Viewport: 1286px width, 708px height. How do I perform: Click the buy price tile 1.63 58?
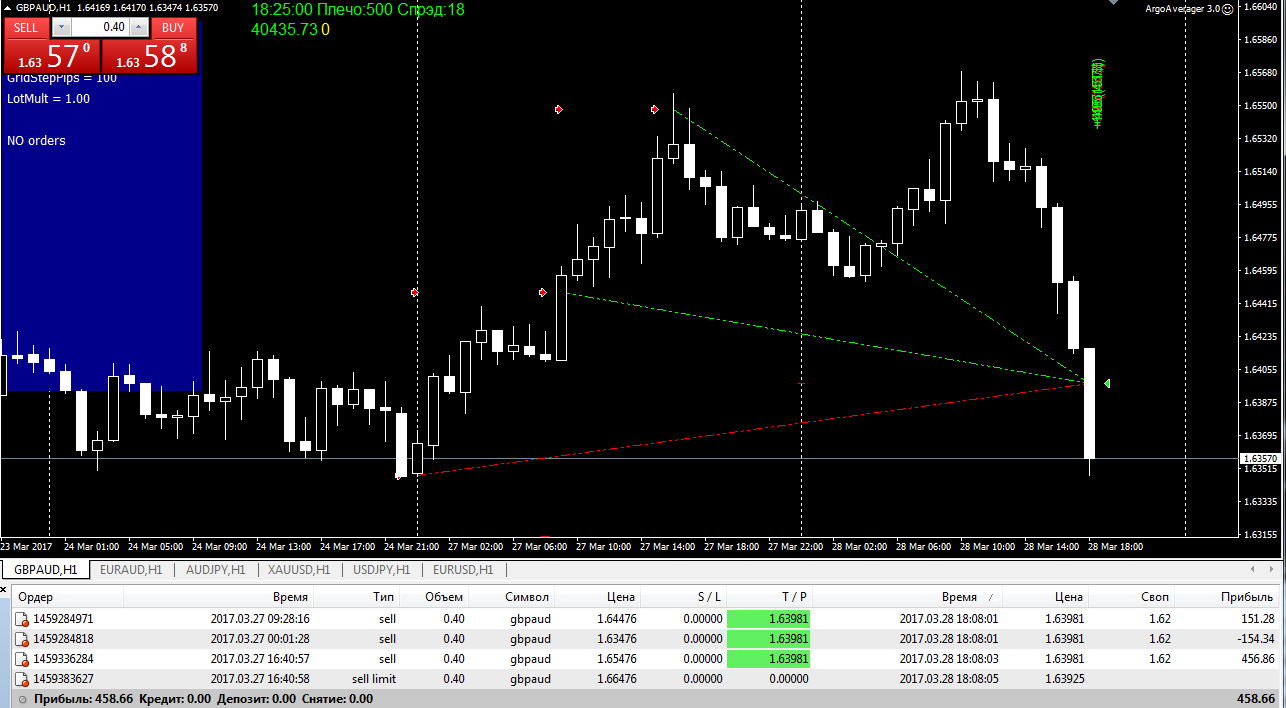click(x=150, y=56)
